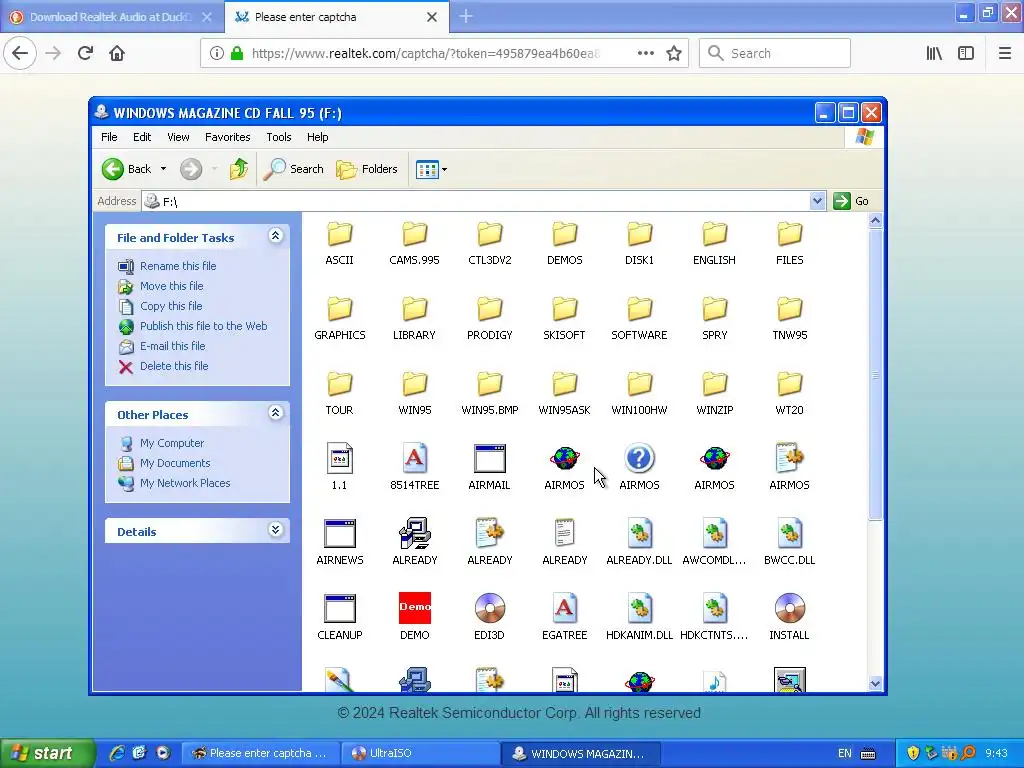Select the AIRNEWS application icon
1024x768 pixels.
point(340,534)
